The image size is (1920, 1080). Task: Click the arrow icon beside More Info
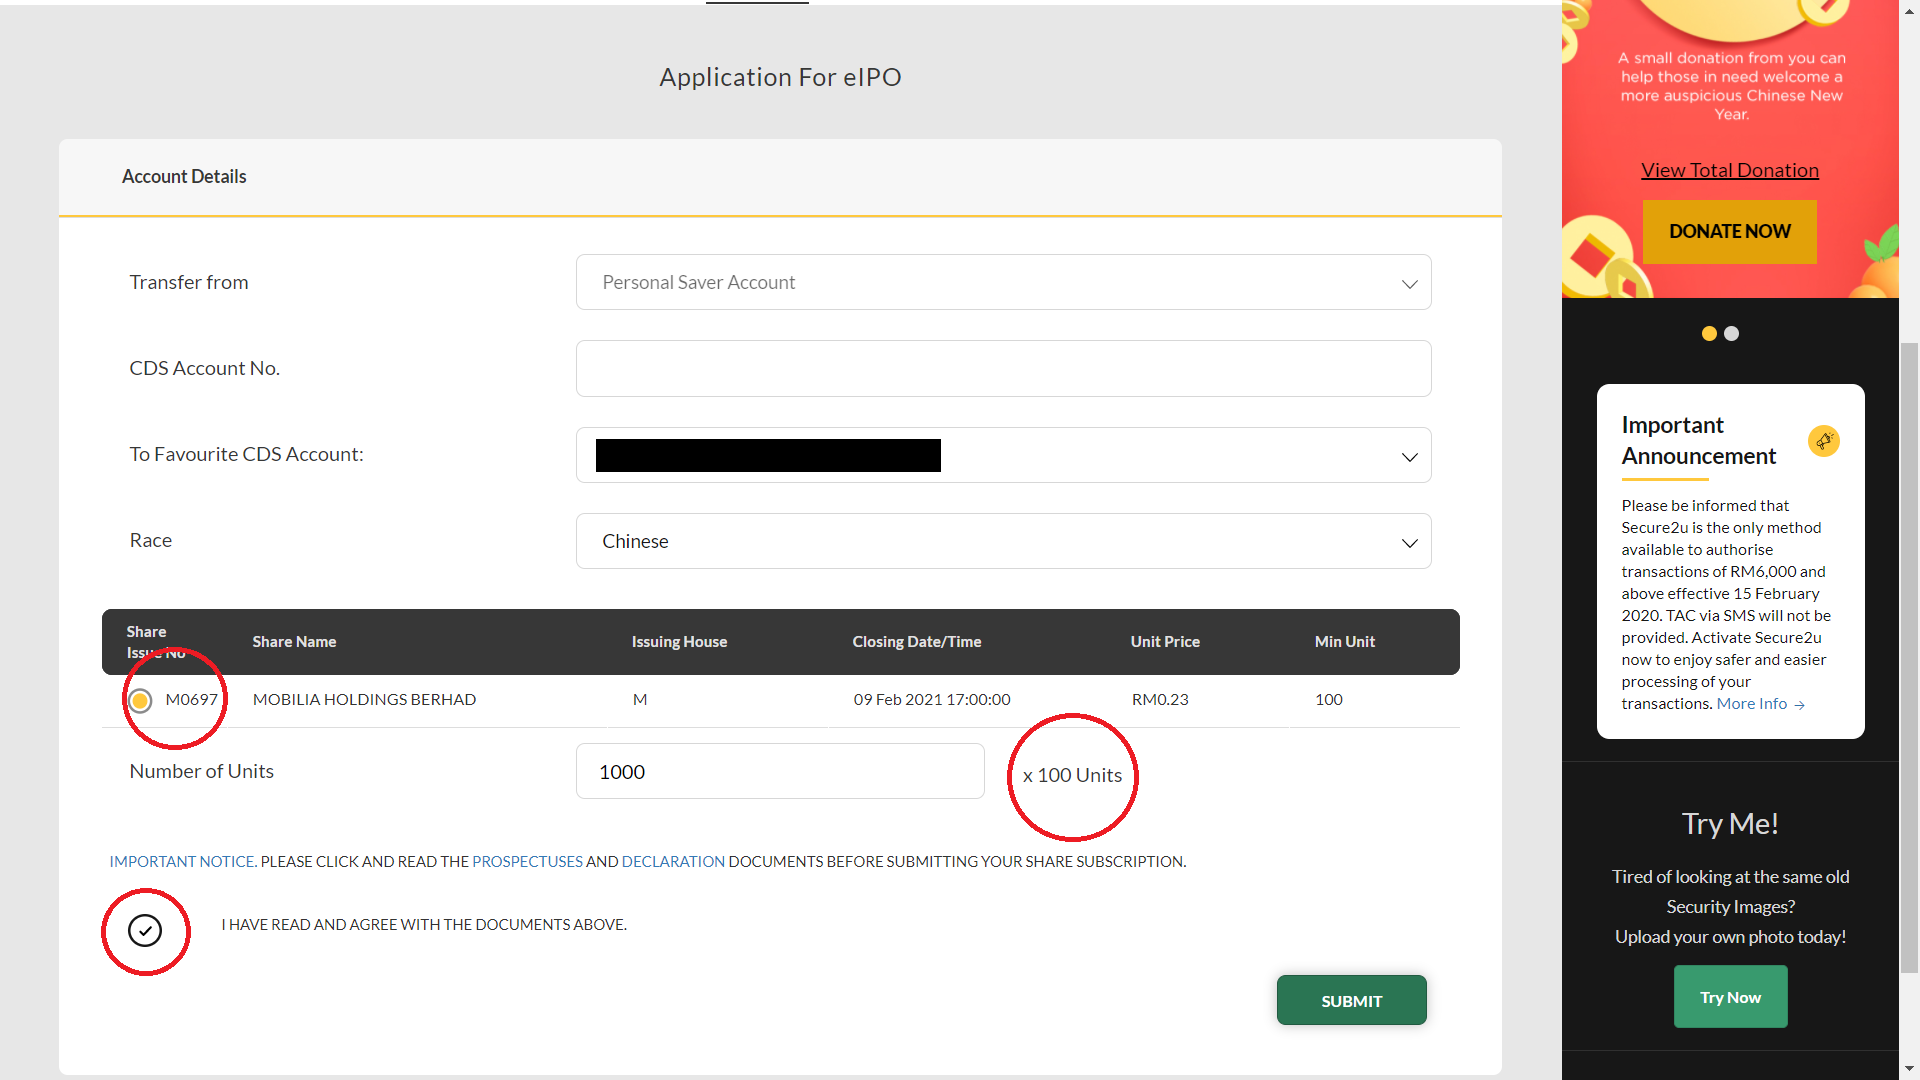click(1800, 705)
